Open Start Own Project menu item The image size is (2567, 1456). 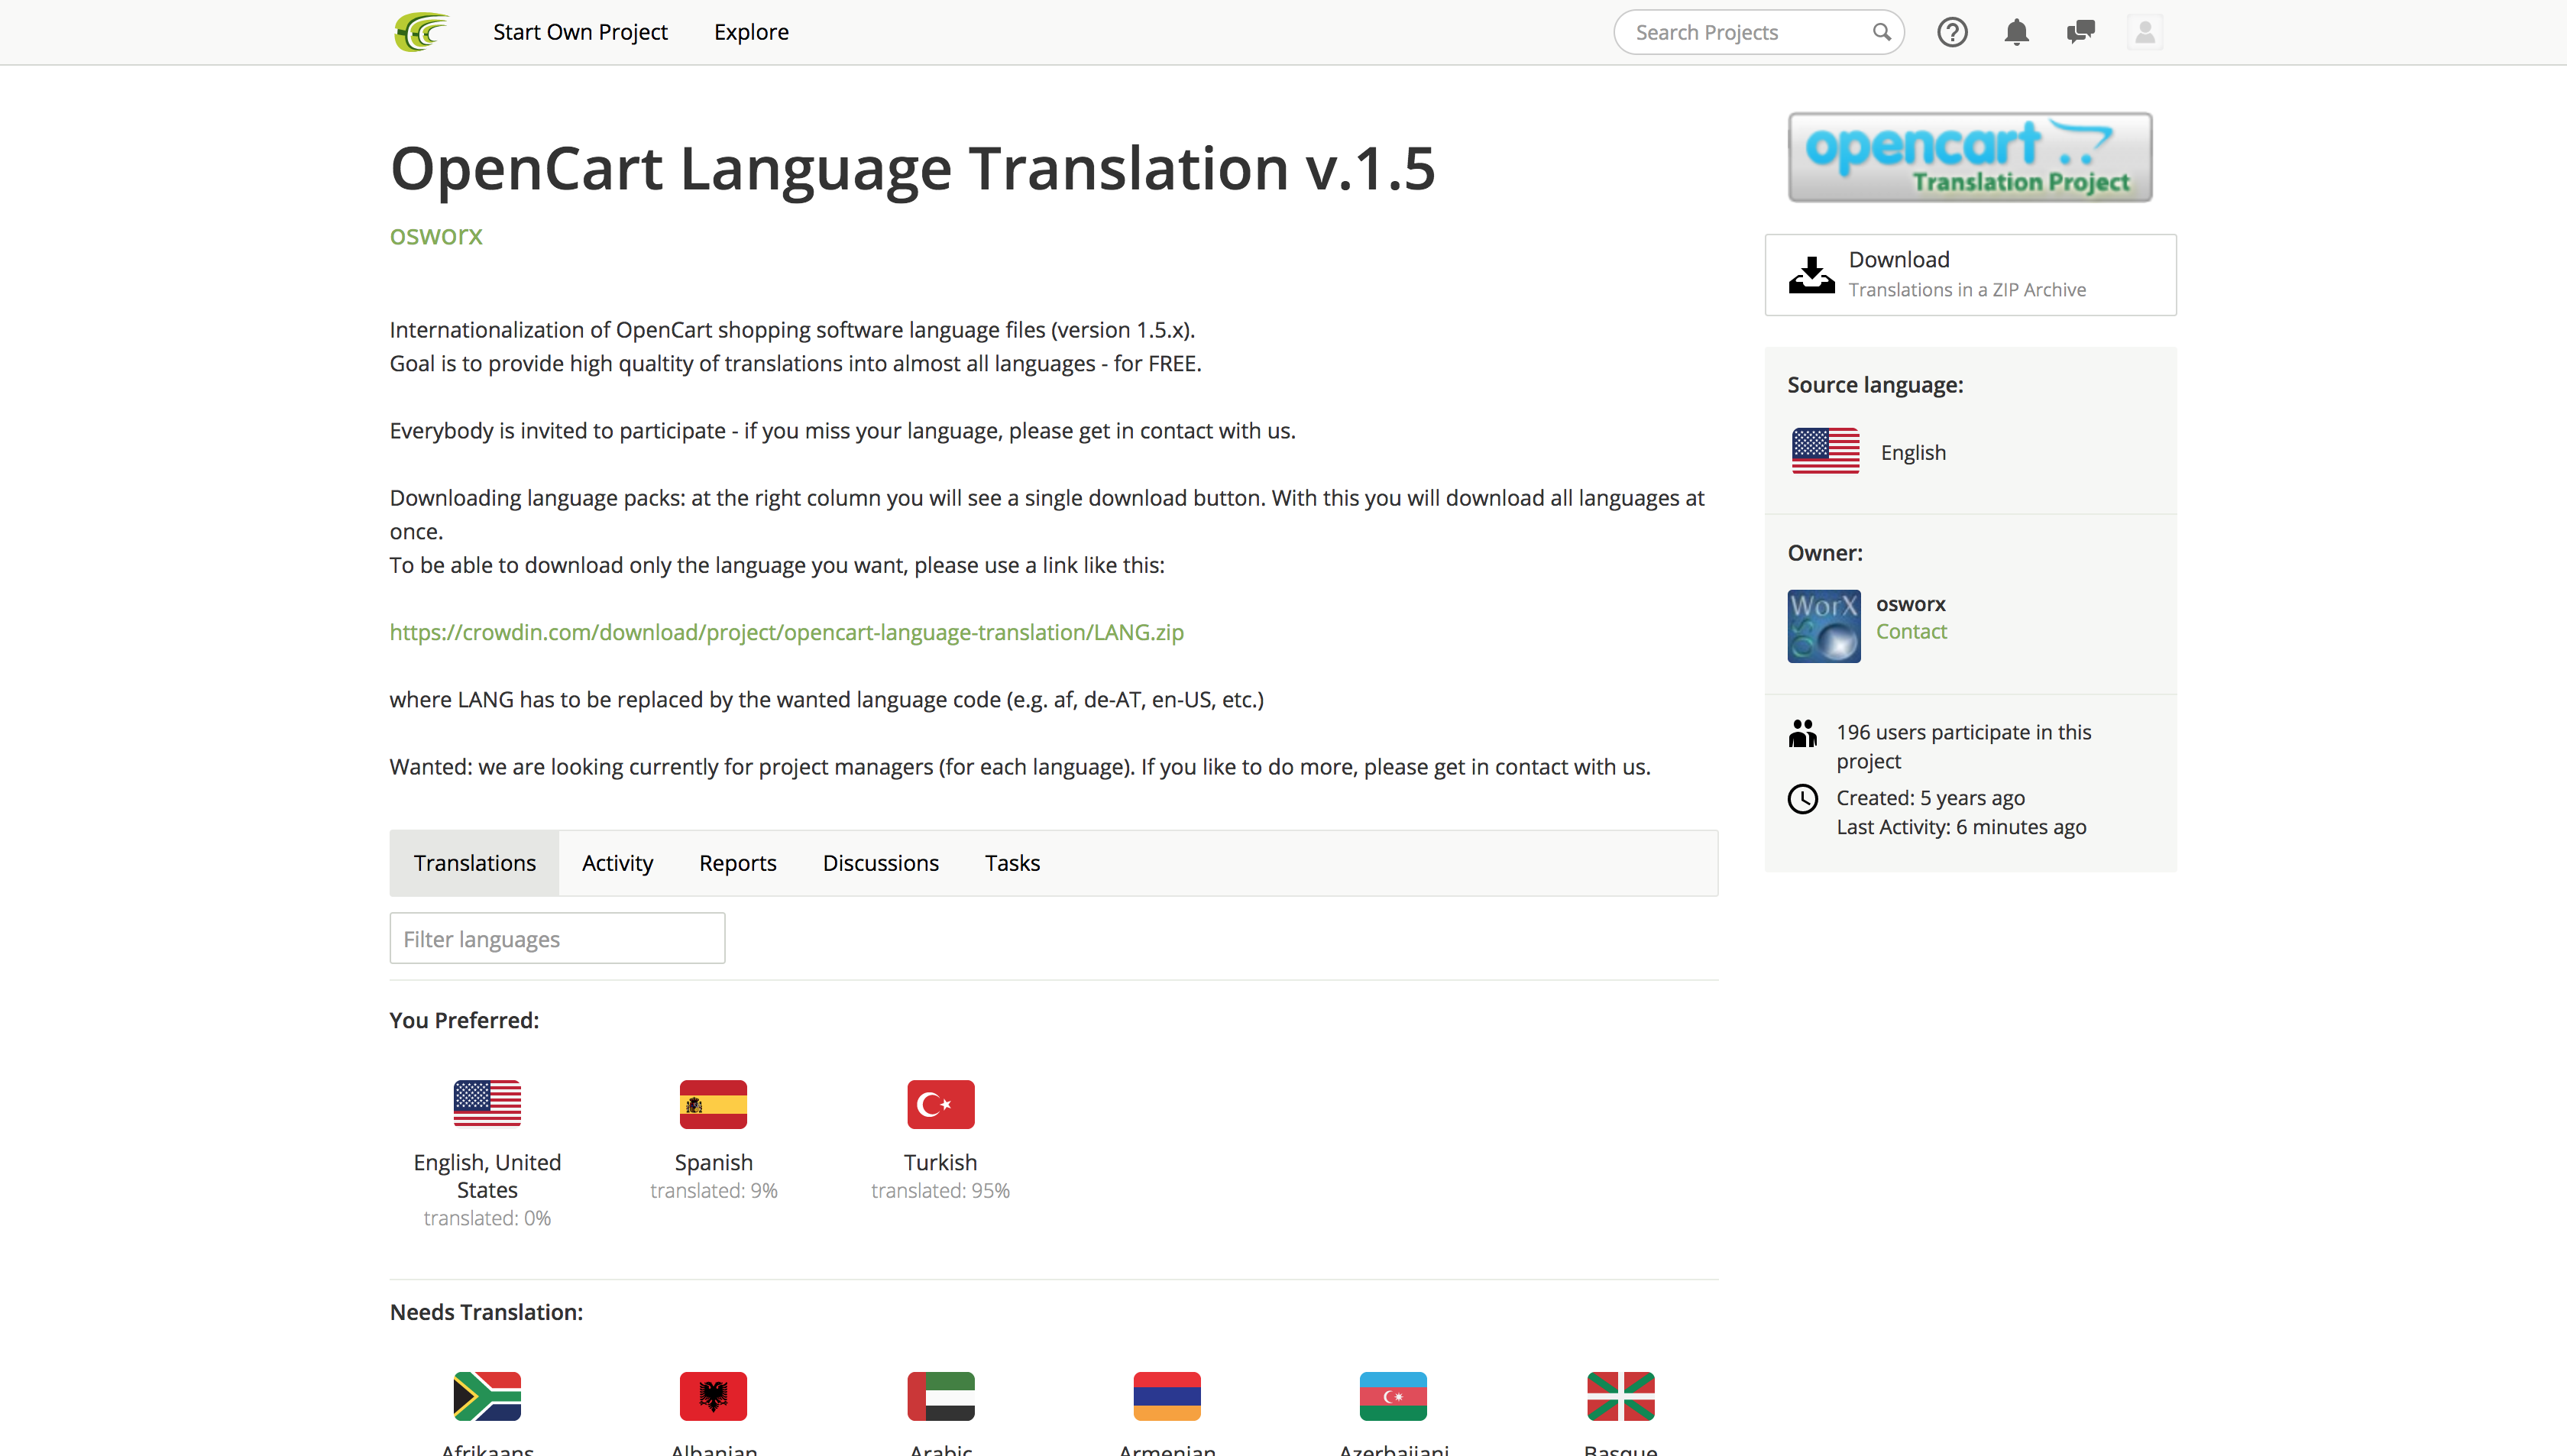(580, 32)
